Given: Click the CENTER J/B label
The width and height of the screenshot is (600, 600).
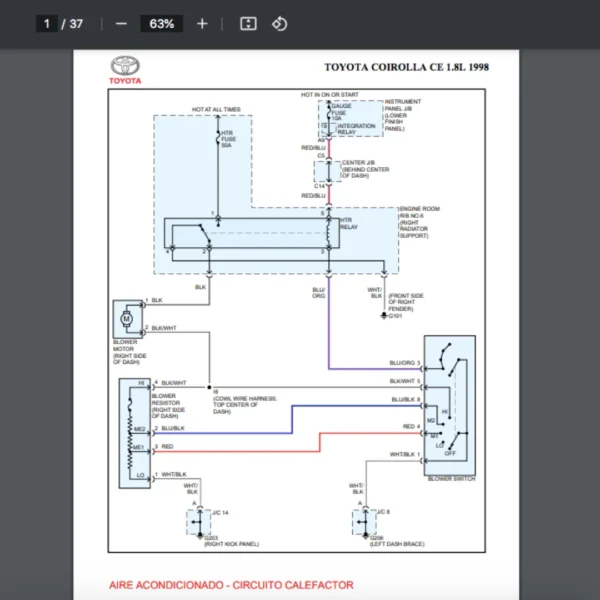Looking at the screenshot, I should coord(358,163).
